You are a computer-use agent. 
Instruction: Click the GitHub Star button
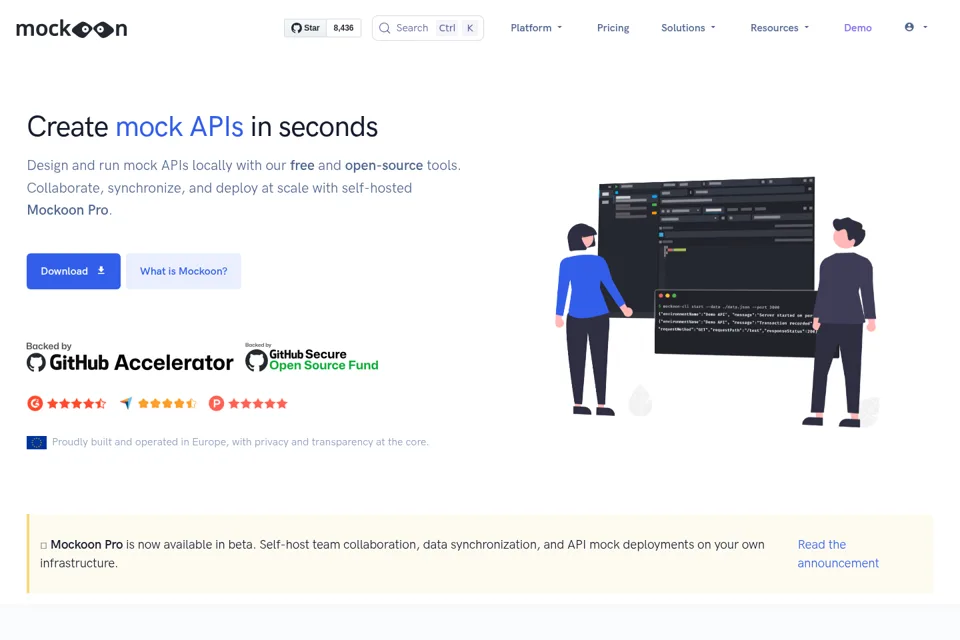(305, 28)
